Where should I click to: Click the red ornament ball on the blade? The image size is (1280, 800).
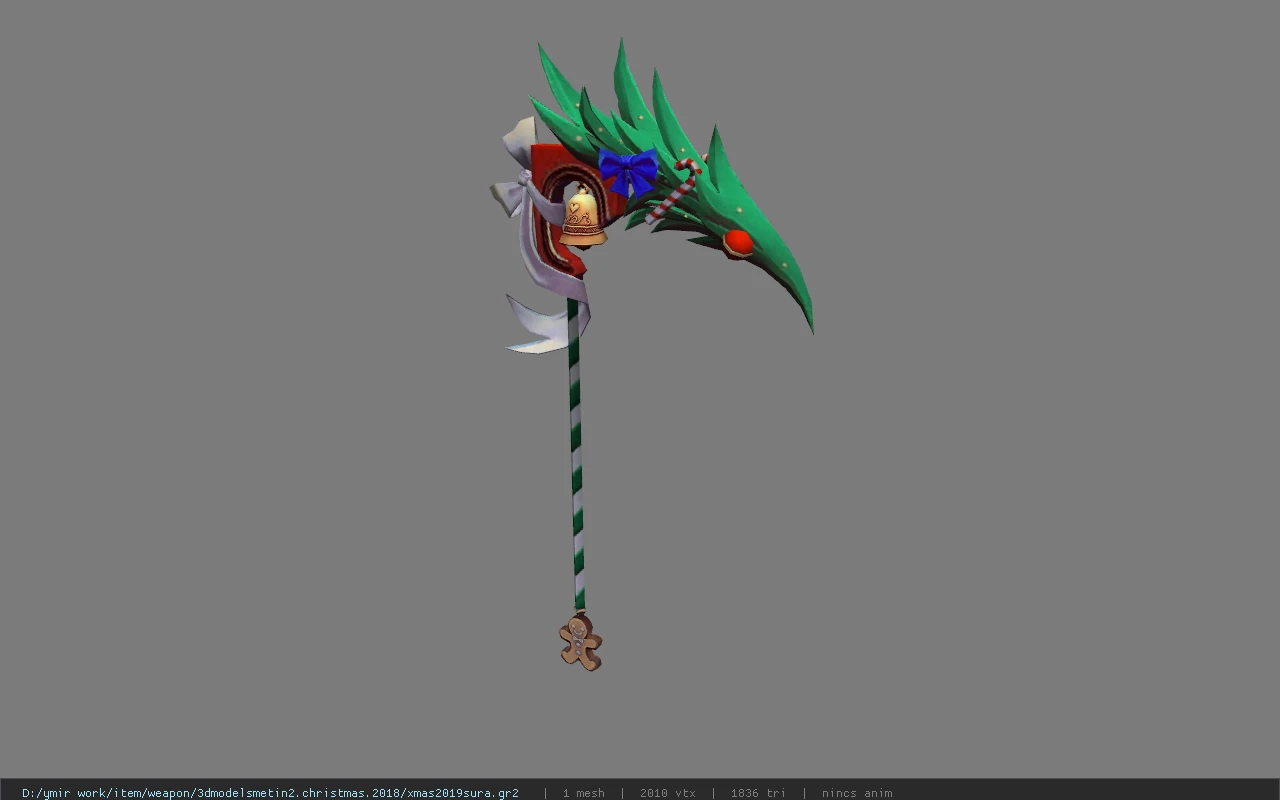click(x=738, y=243)
